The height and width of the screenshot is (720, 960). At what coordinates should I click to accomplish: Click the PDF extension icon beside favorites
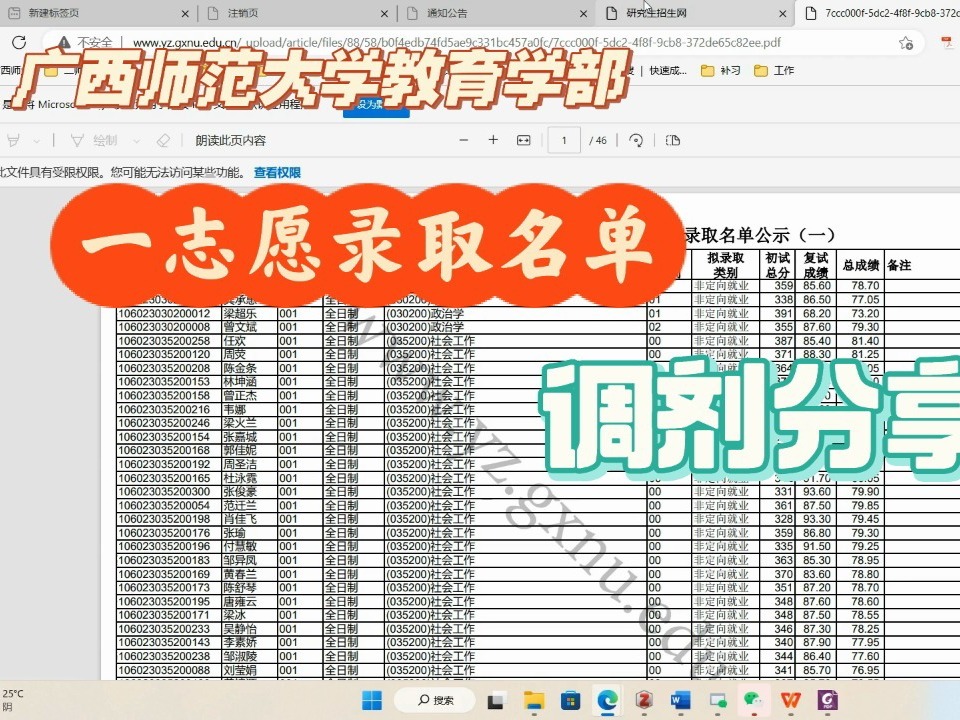pyautogui.click(x=947, y=42)
